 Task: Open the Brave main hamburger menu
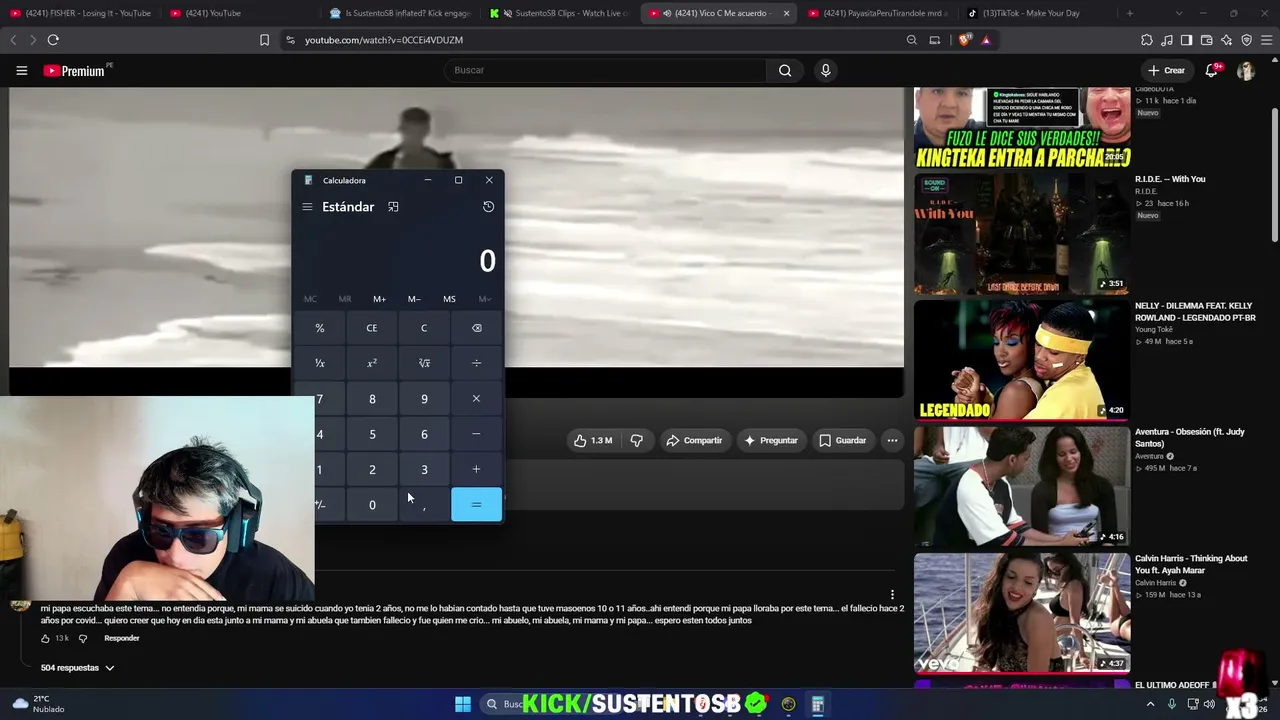1266,40
